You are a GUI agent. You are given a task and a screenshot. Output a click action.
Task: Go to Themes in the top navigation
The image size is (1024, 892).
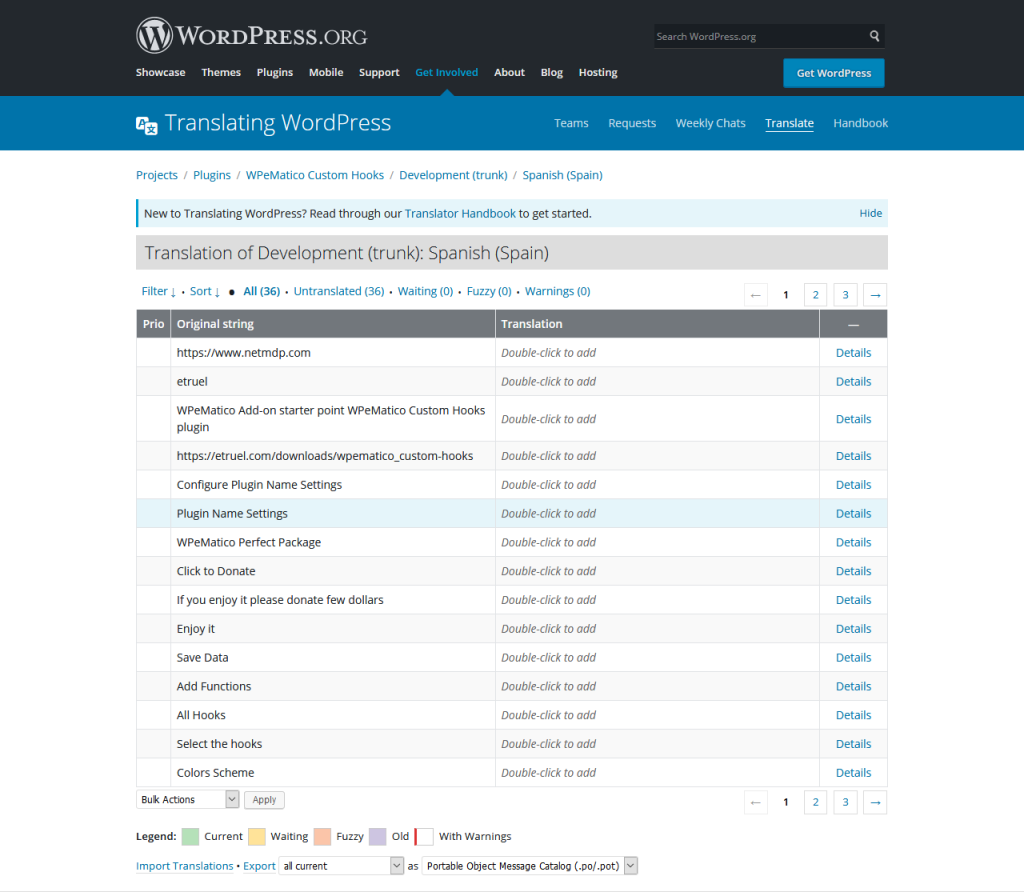221,72
